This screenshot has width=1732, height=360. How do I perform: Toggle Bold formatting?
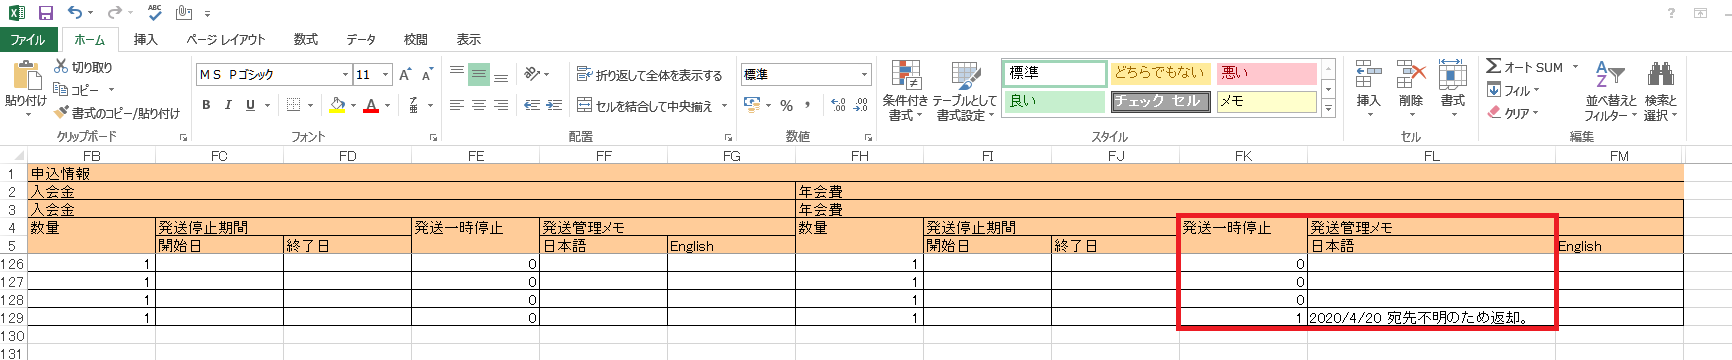point(206,105)
